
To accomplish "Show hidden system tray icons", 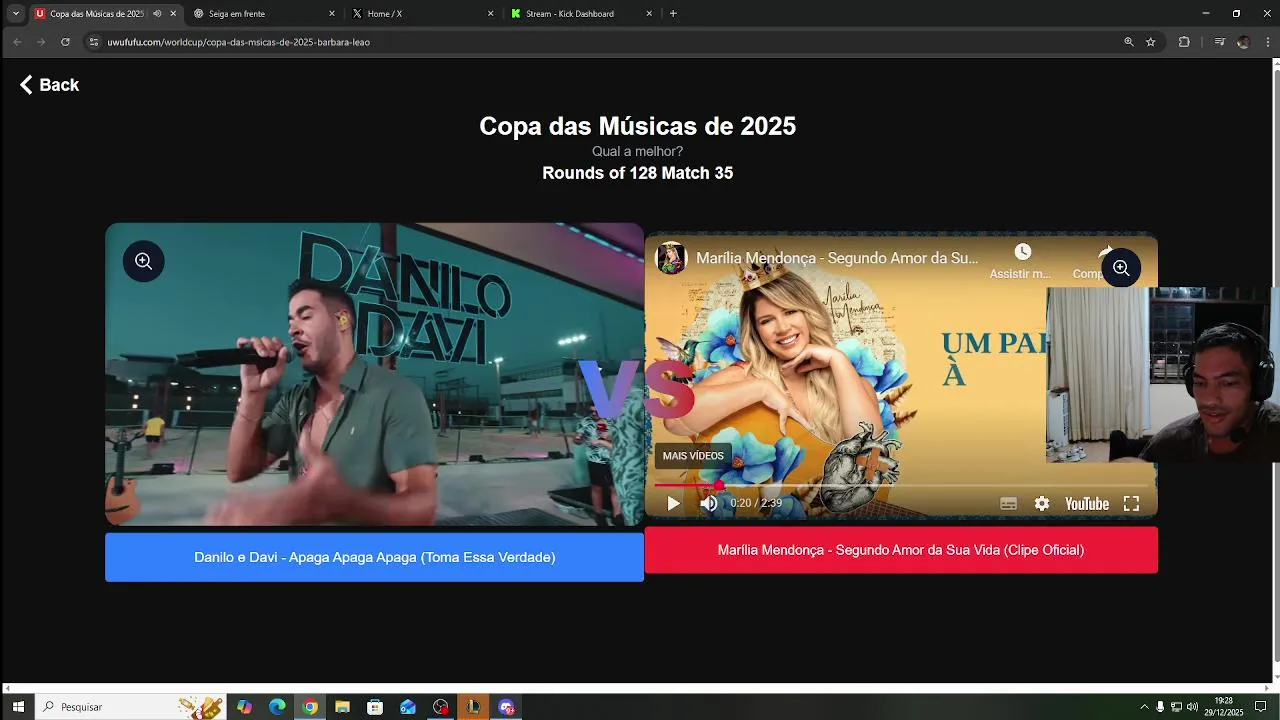I will [1144, 707].
